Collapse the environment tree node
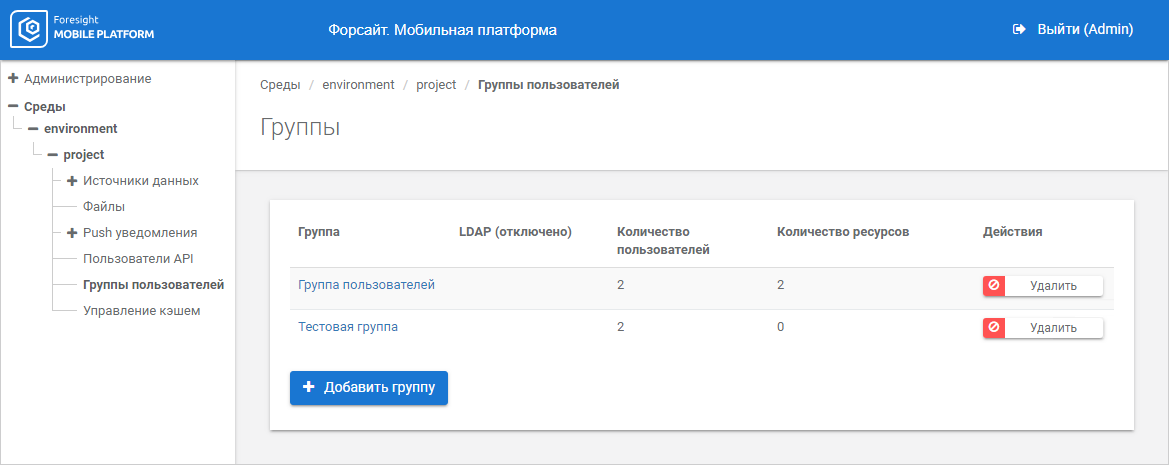Image resolution: width=1169 pixels, height=465 pixels. (x=33, y=129)
